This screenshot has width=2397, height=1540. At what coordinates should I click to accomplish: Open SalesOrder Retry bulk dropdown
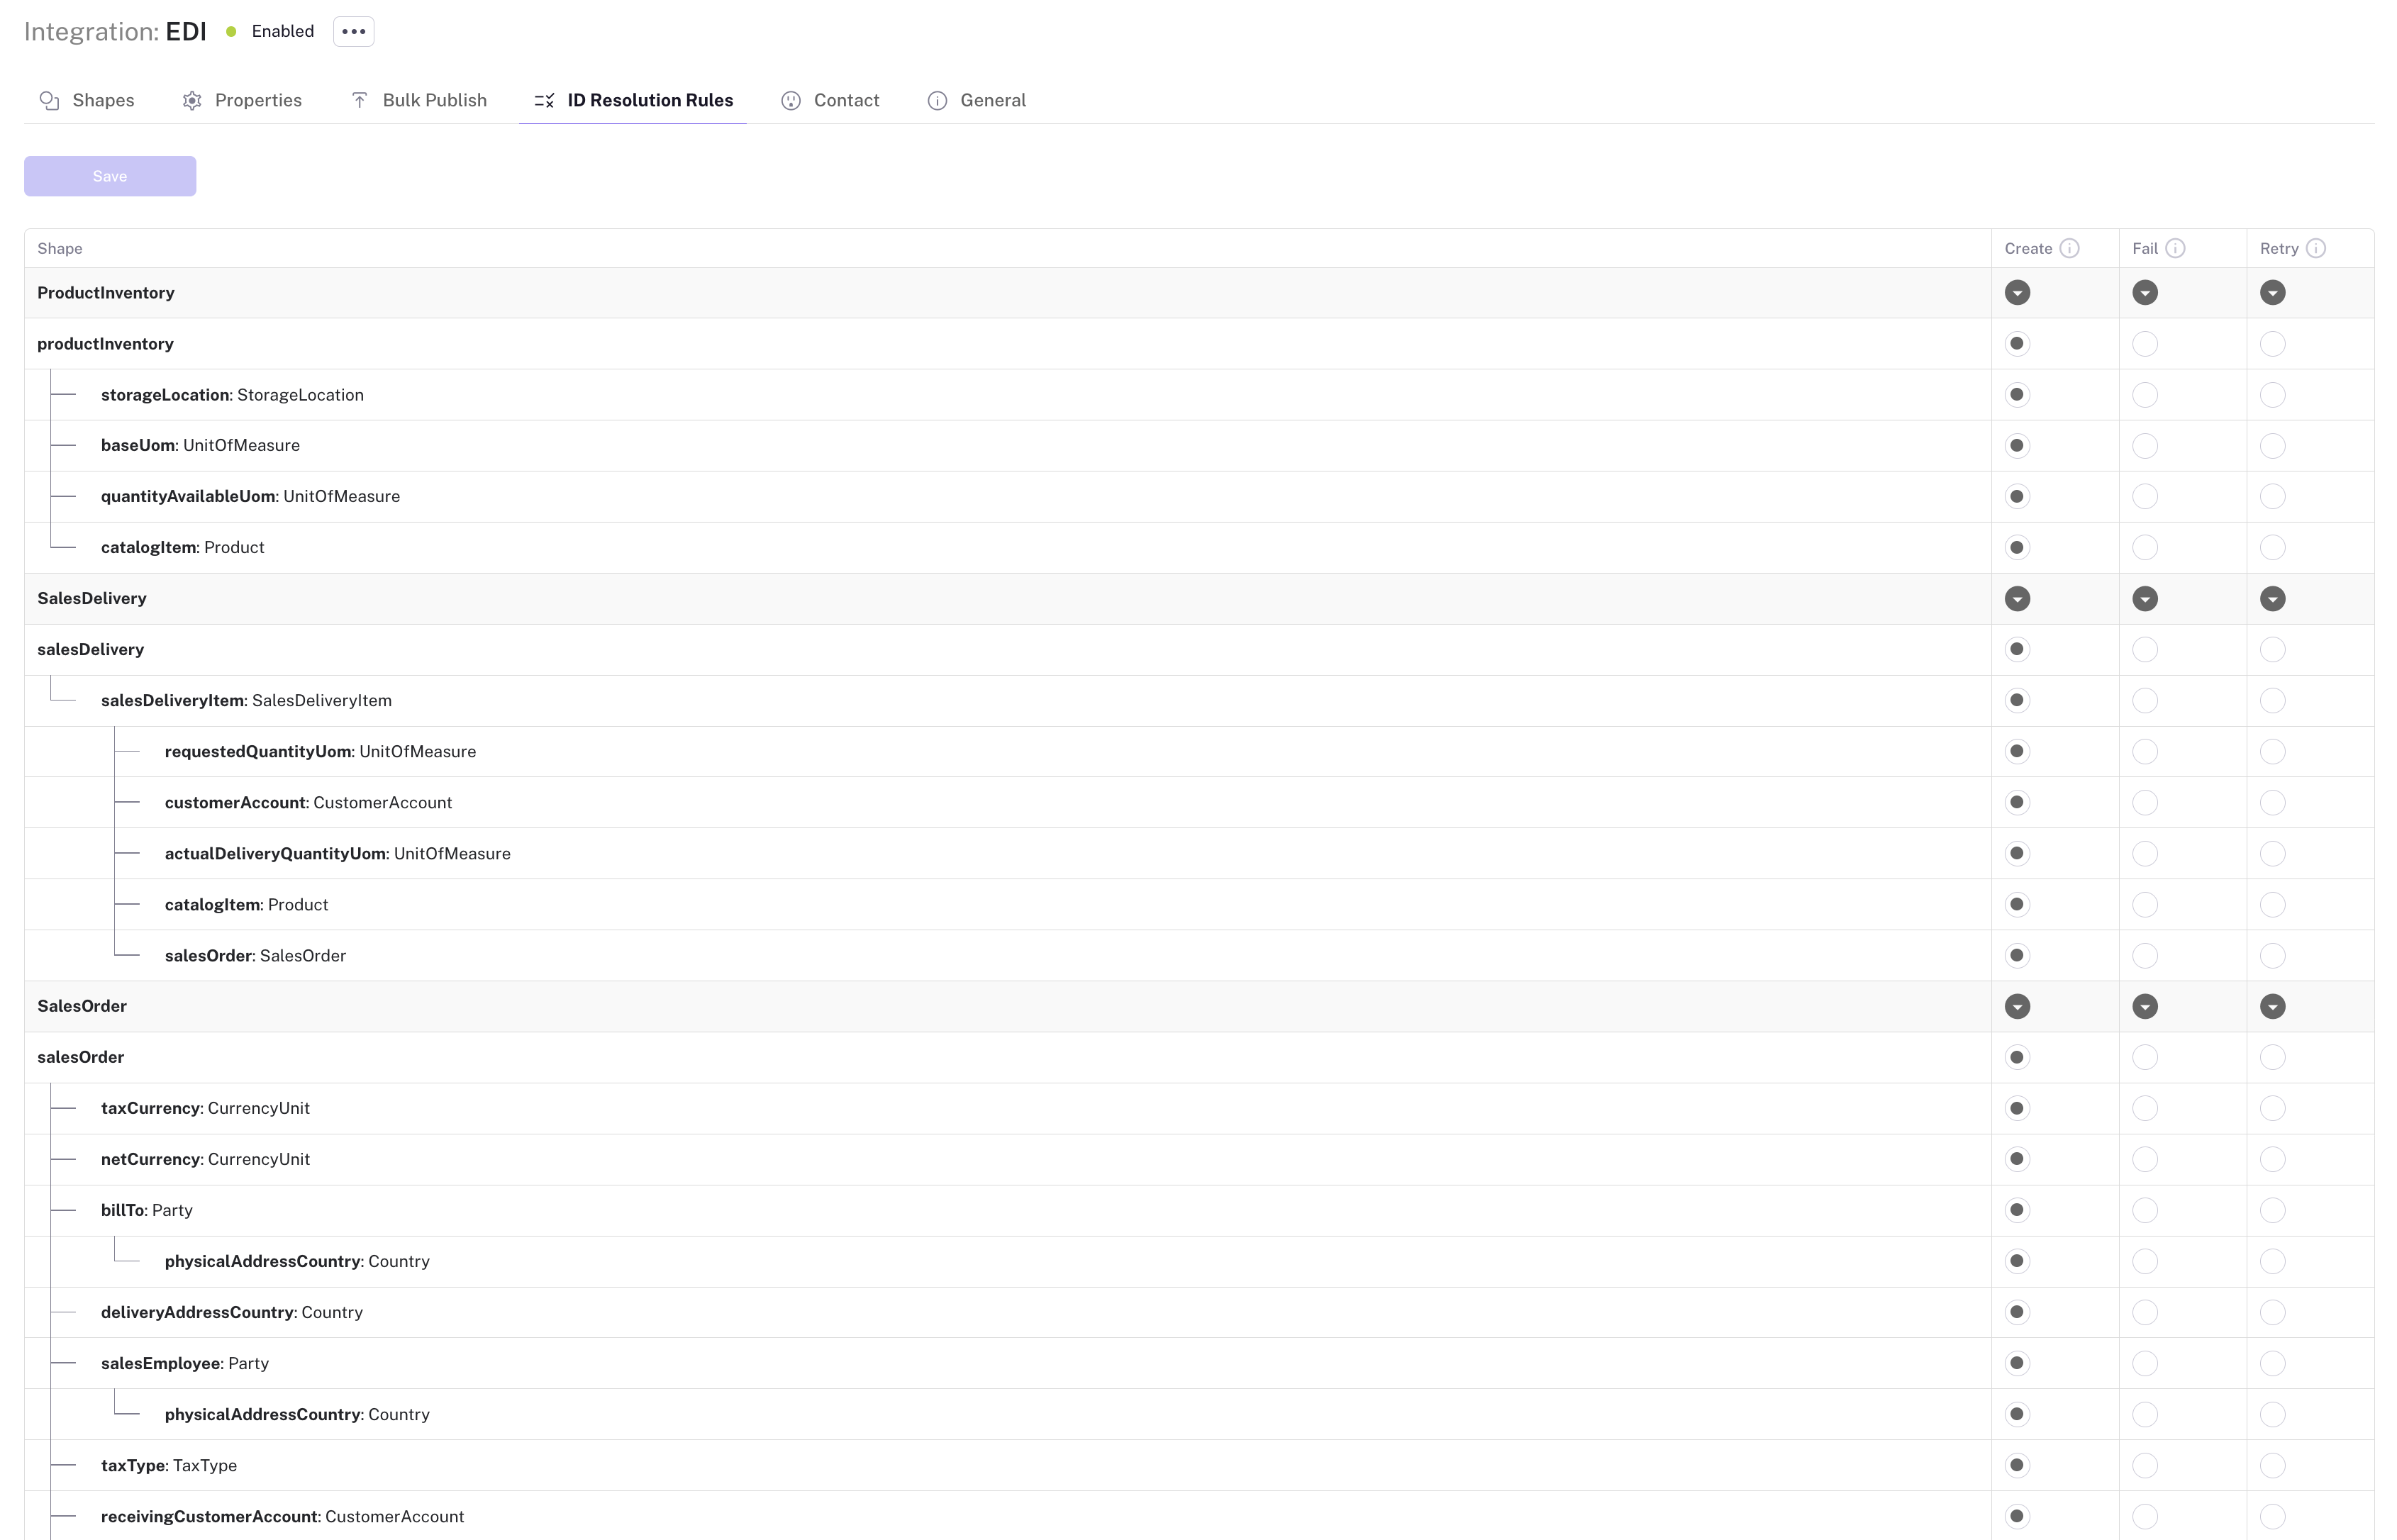2272,1006
